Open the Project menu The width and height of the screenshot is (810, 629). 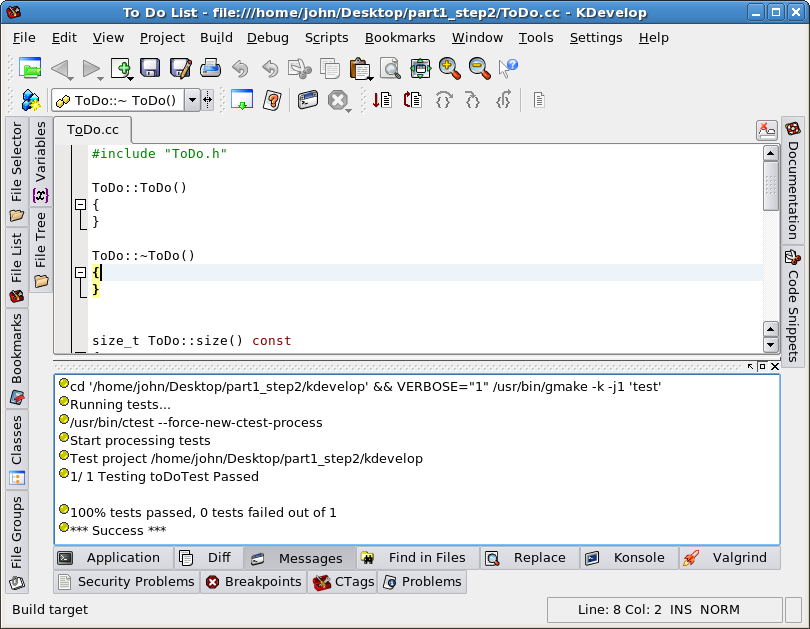click(x=162, y=38)
